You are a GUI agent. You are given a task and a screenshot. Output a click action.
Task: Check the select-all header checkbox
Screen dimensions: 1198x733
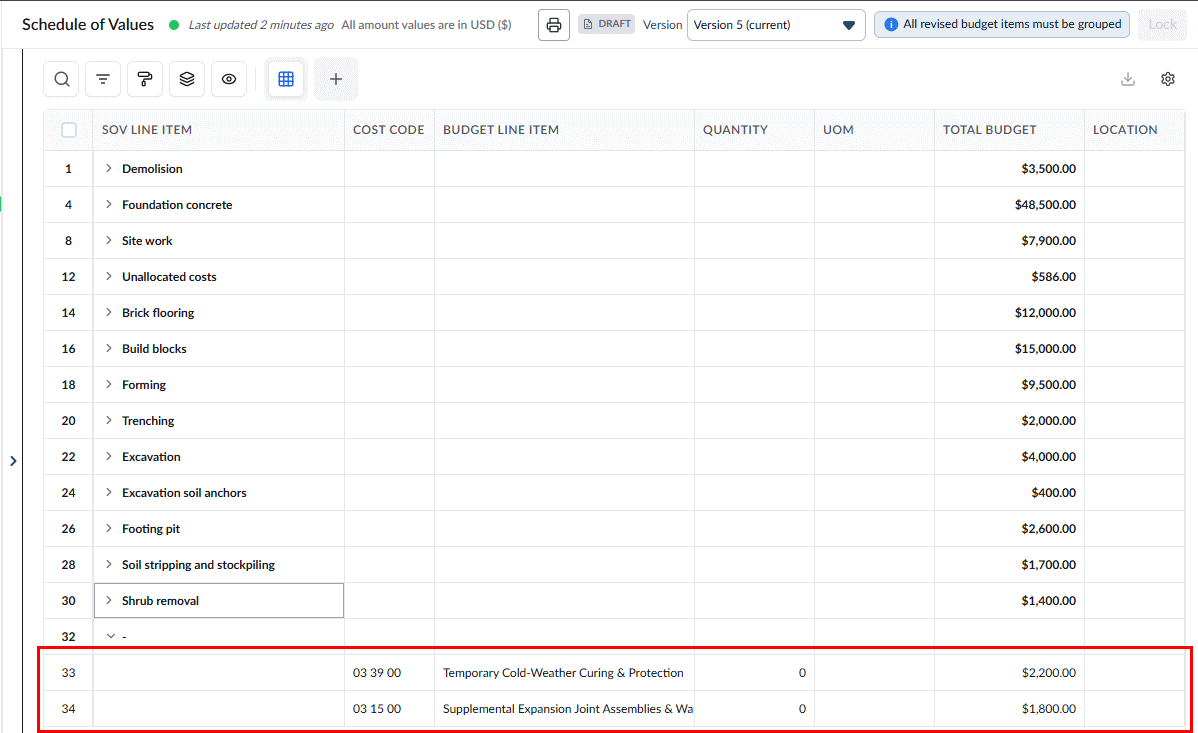click(x=69, y=130)
